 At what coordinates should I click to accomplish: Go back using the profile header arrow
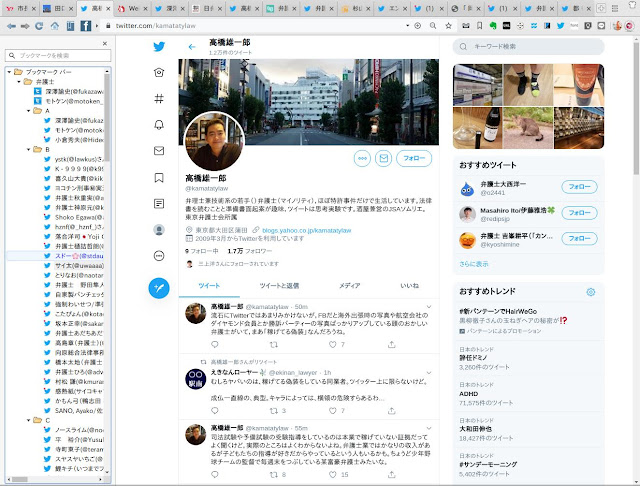coord(192,47)
